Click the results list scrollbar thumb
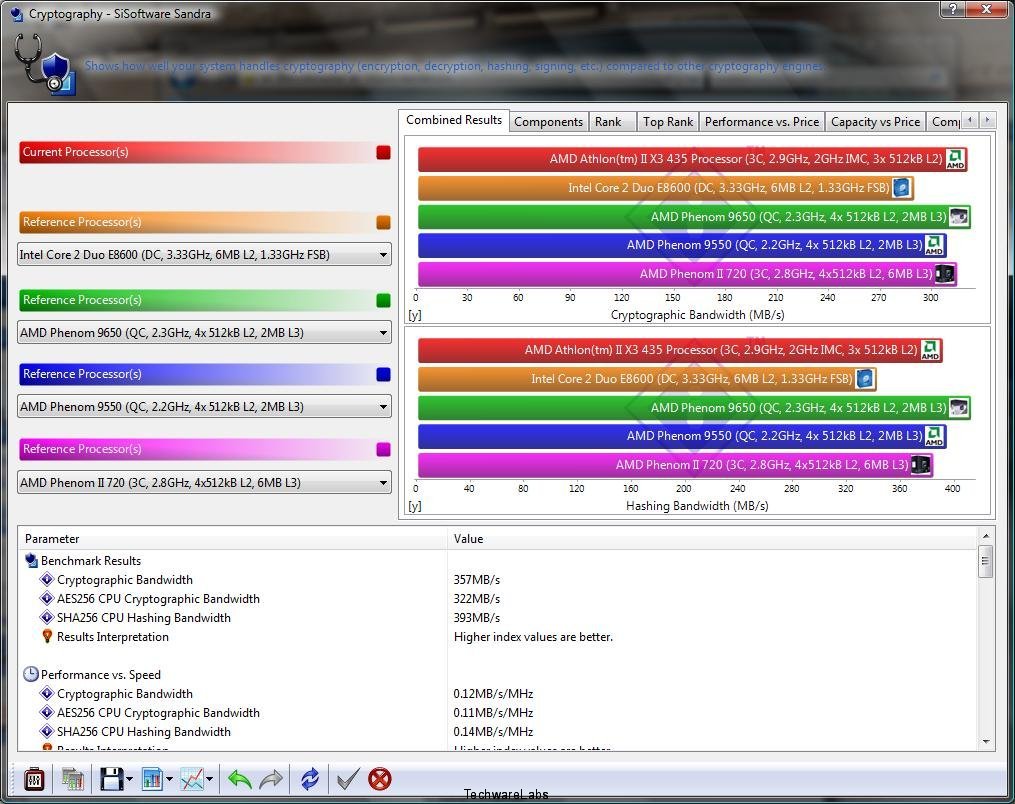 985,561
